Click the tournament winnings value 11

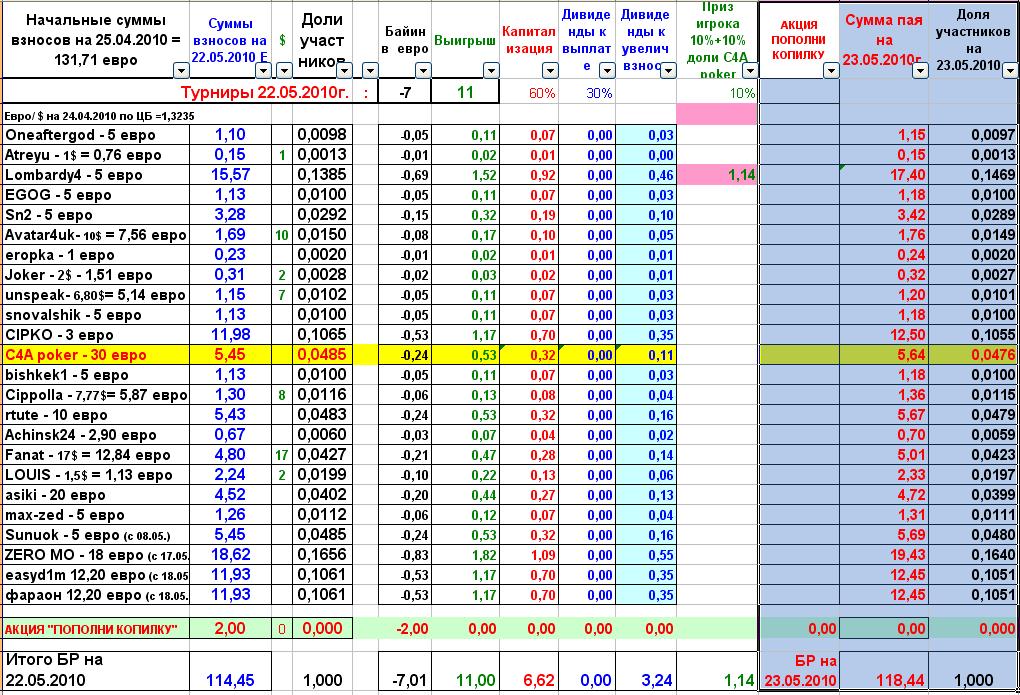click(x=465, y=92)
